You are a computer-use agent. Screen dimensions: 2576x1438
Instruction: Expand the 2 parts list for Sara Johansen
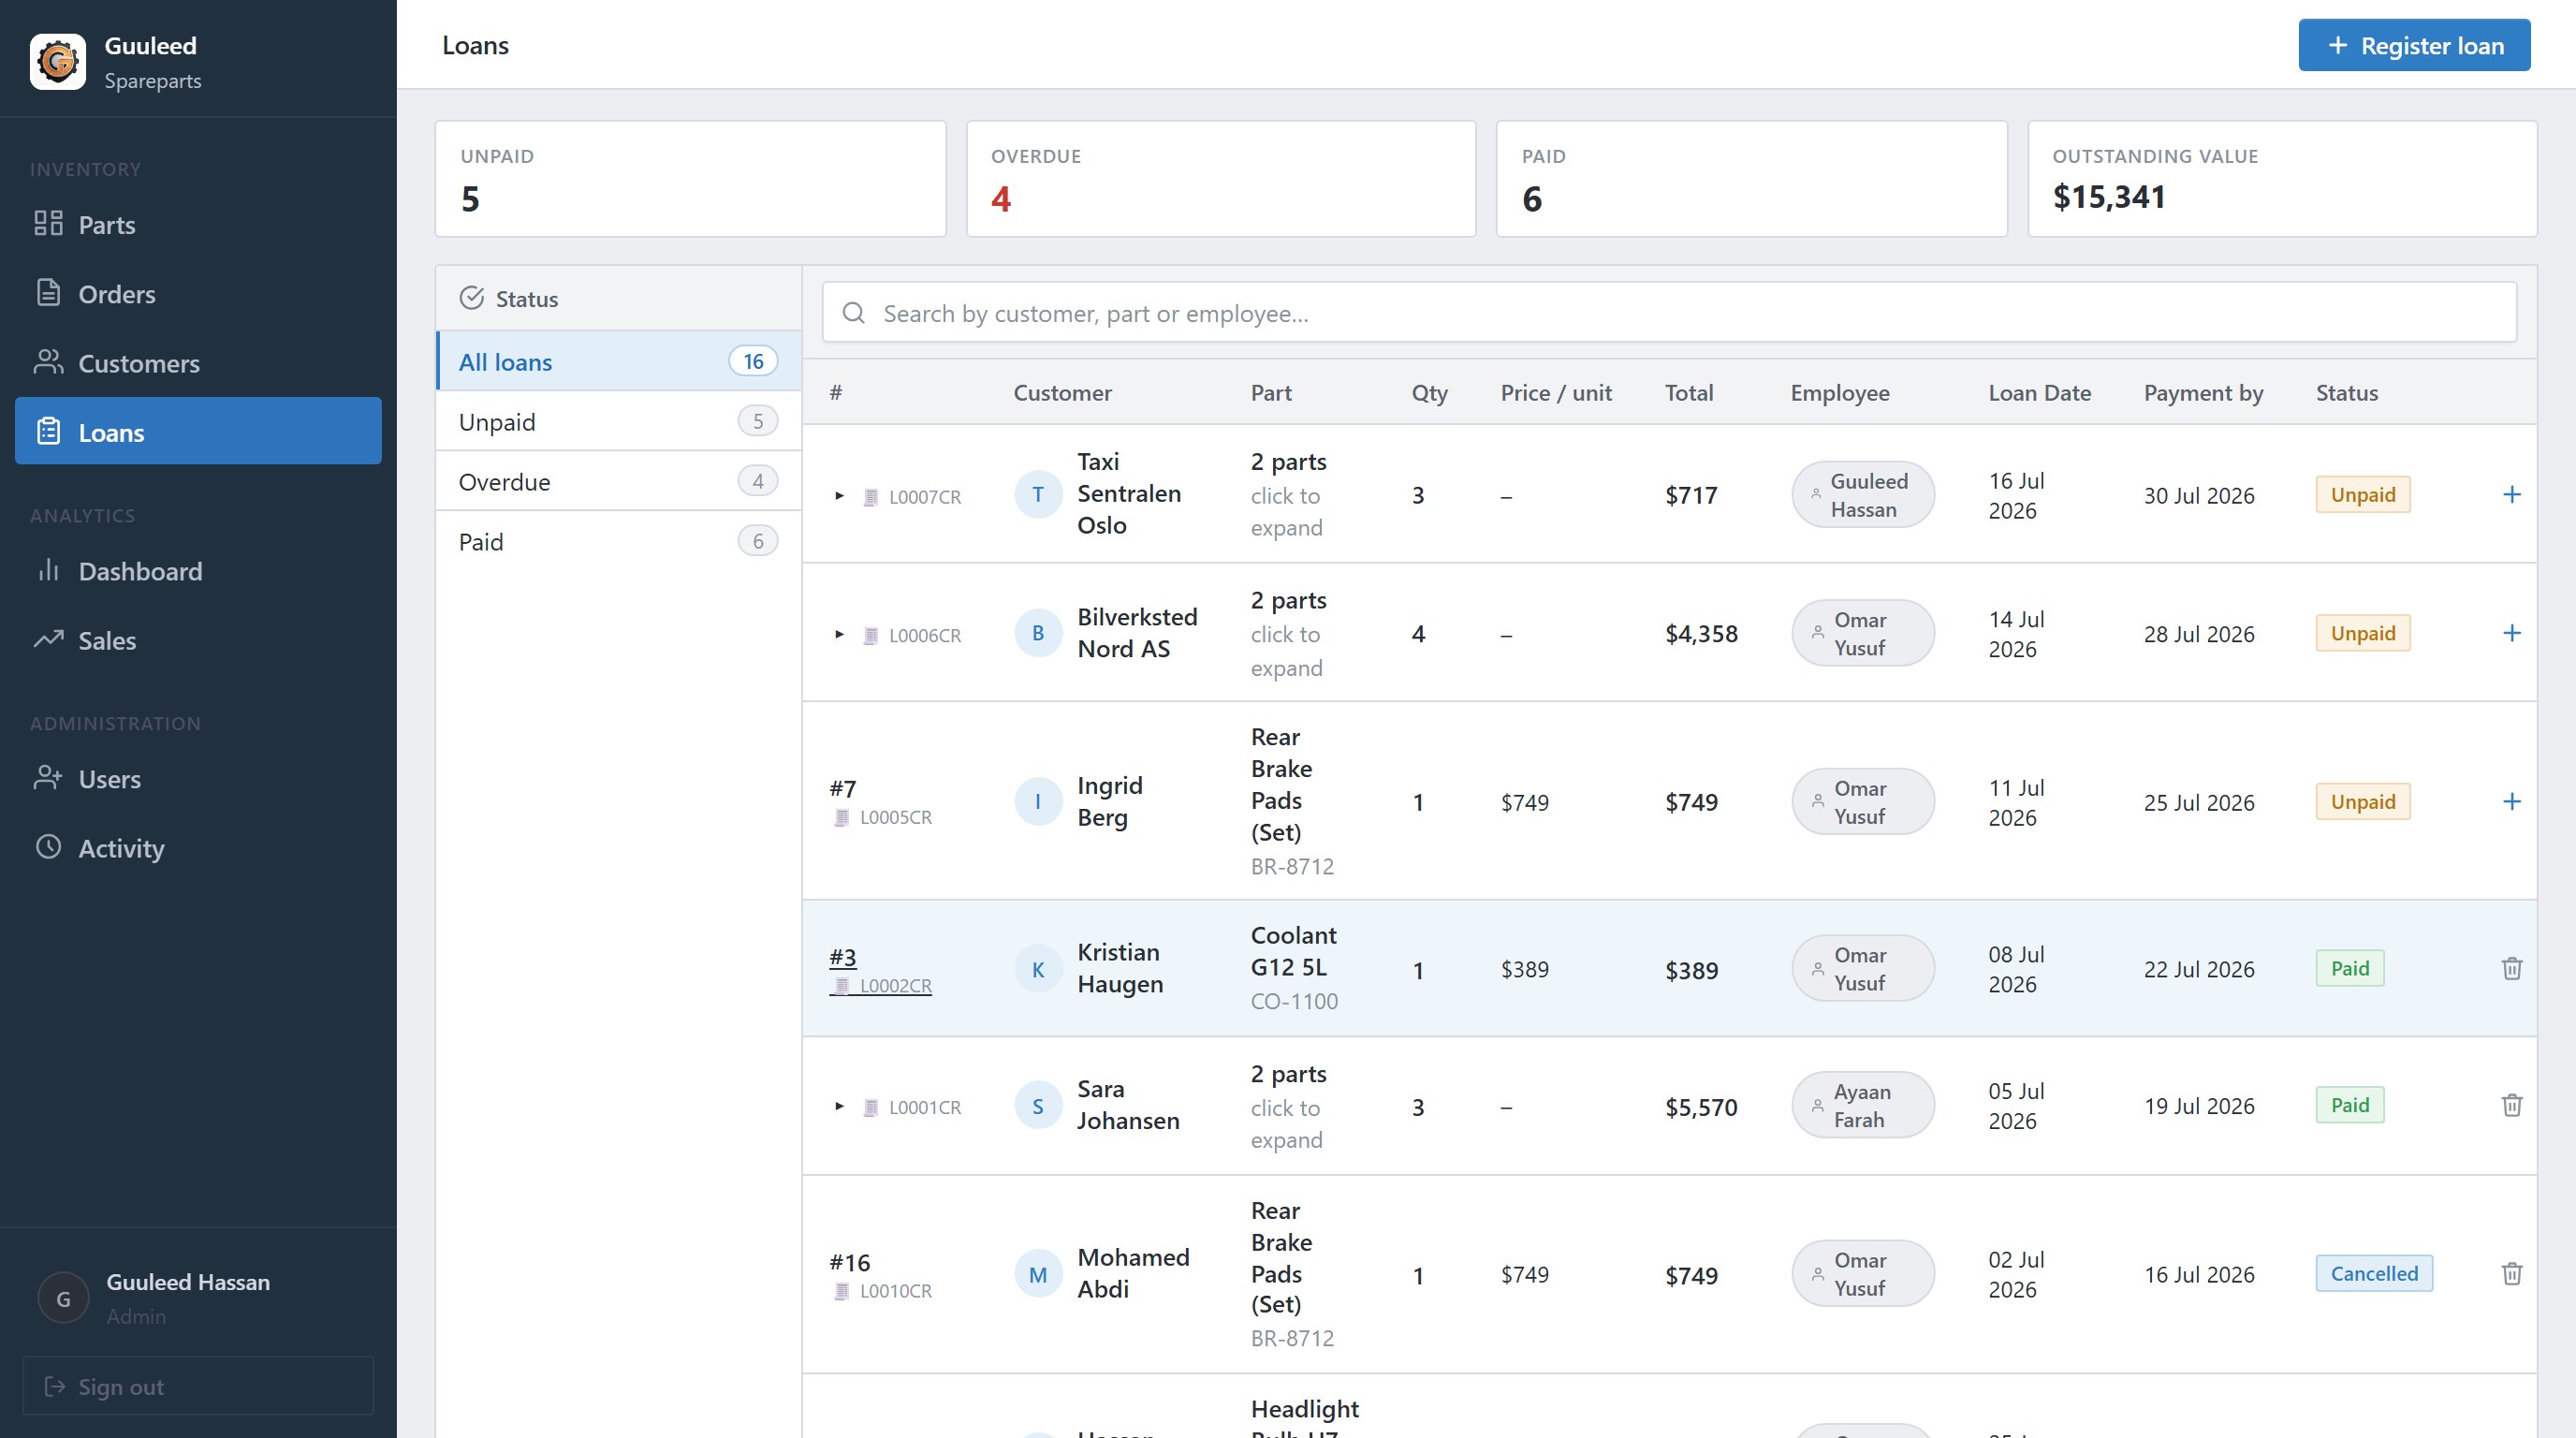point(1288,1106)
